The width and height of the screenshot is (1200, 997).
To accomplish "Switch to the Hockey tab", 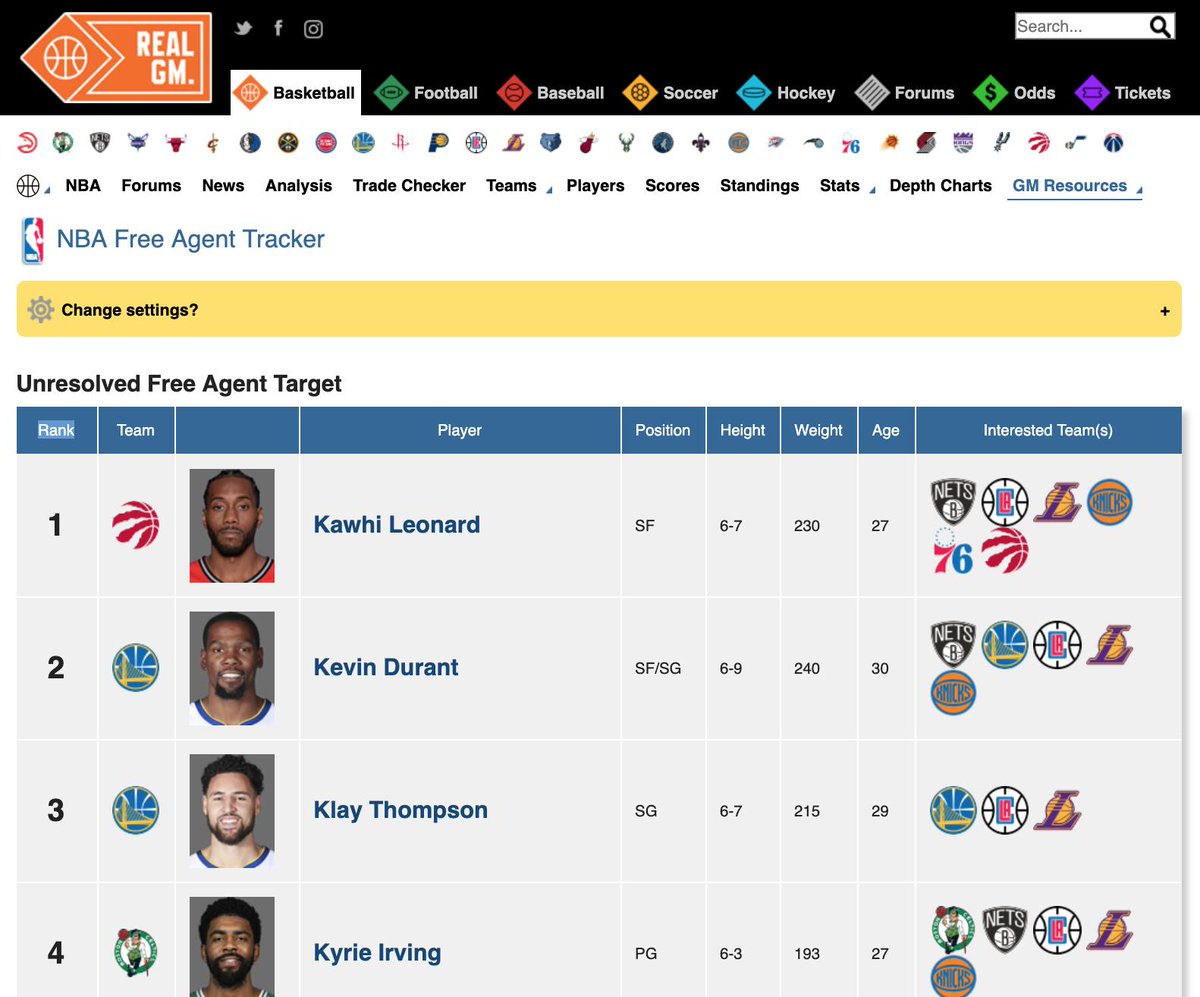I will click(x=786, y=93).
